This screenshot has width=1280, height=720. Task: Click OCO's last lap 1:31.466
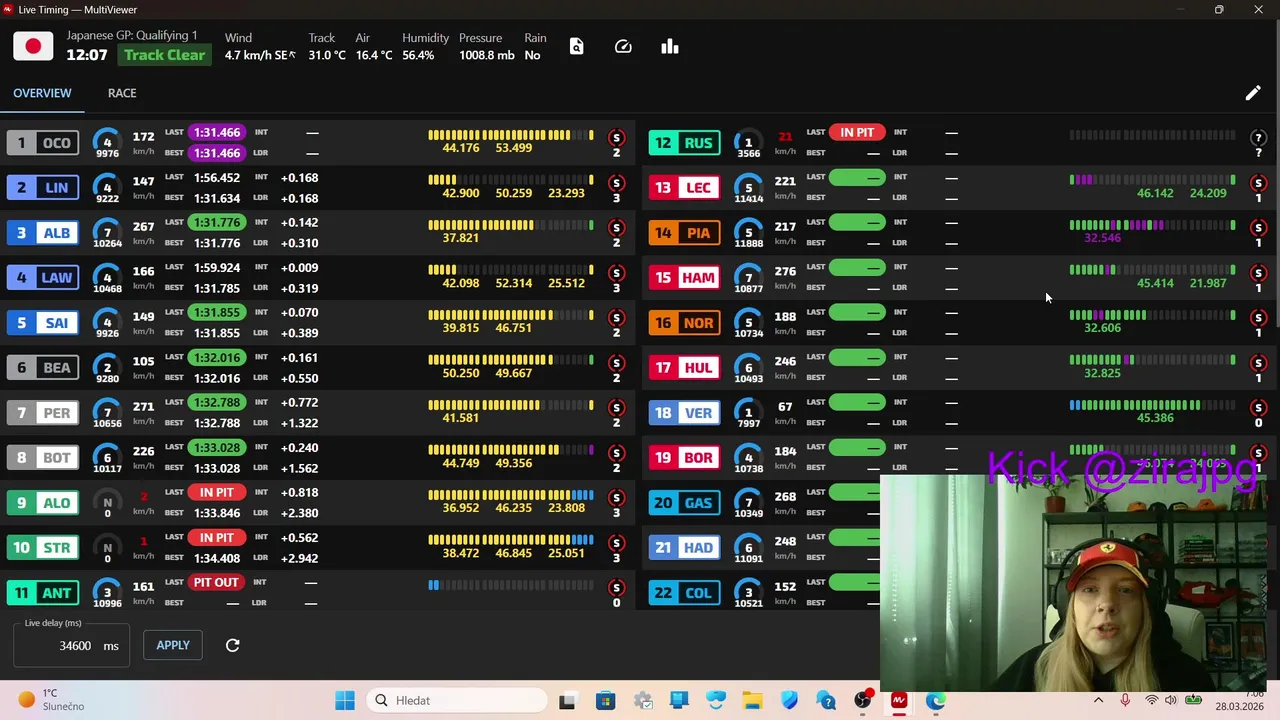click(x=216, y=132)
